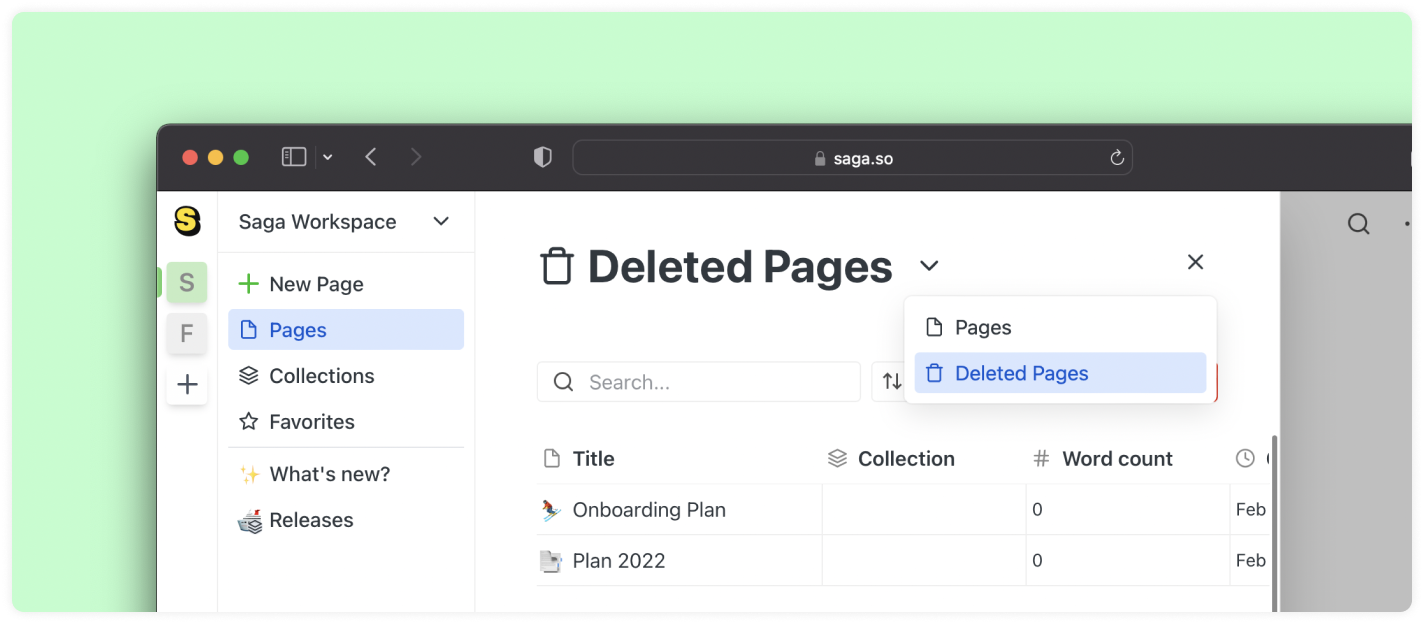The width and height of the screenshot is (1424, 624).
Task: Open Favorites in the sidebar
Action: click(311, 422)
